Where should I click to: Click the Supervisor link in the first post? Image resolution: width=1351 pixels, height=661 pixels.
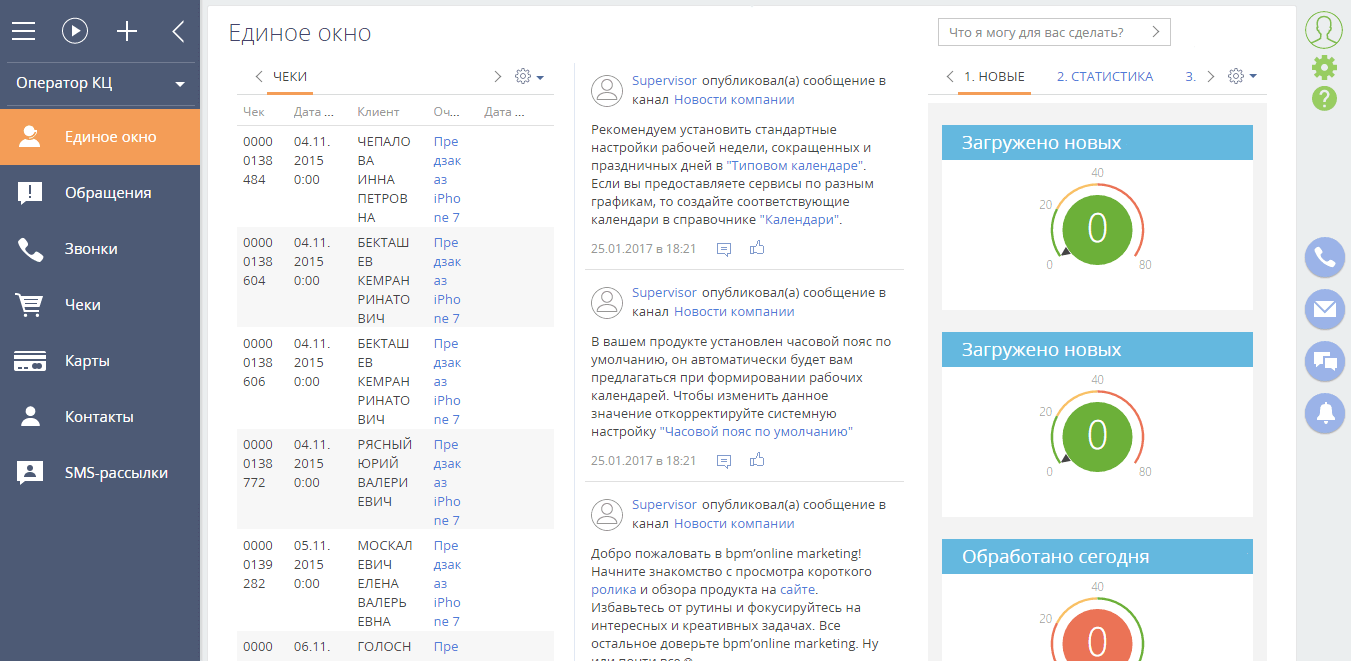[x=664, y=80]
